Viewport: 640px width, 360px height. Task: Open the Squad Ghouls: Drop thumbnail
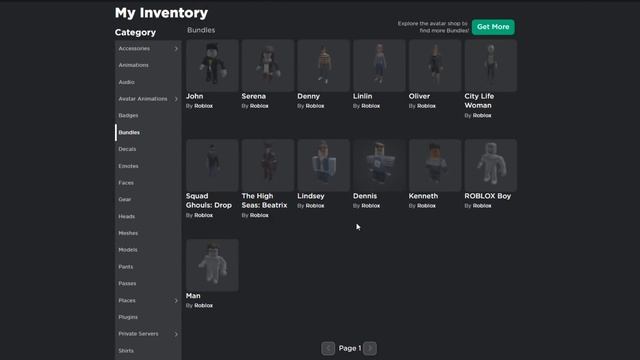click(x=212, y=165)
